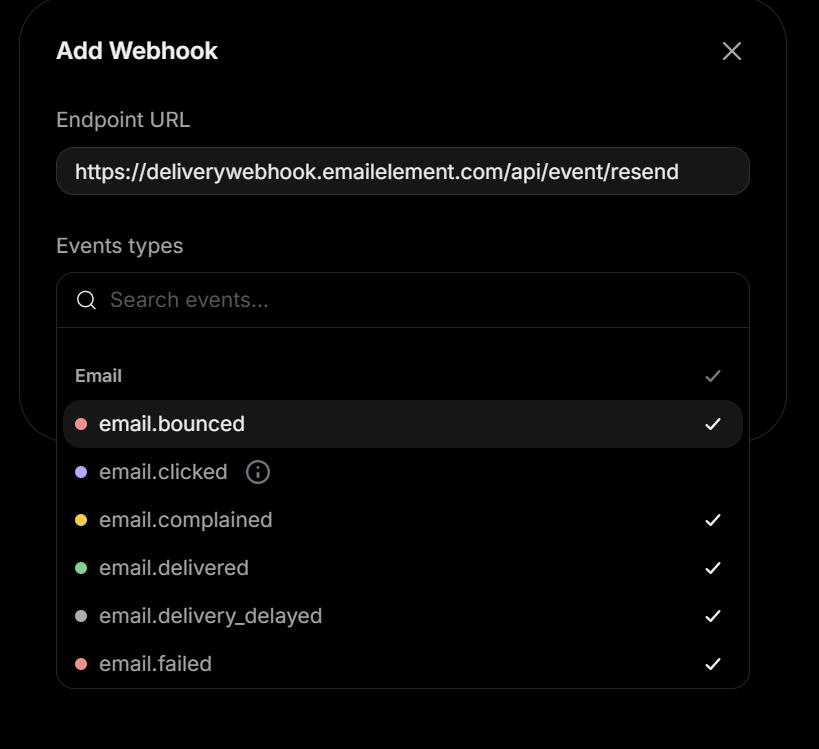Click the purple dot beside email.clicked
Image resolution: width=819 pixels, height=749 pixels.
pos(81,472)
